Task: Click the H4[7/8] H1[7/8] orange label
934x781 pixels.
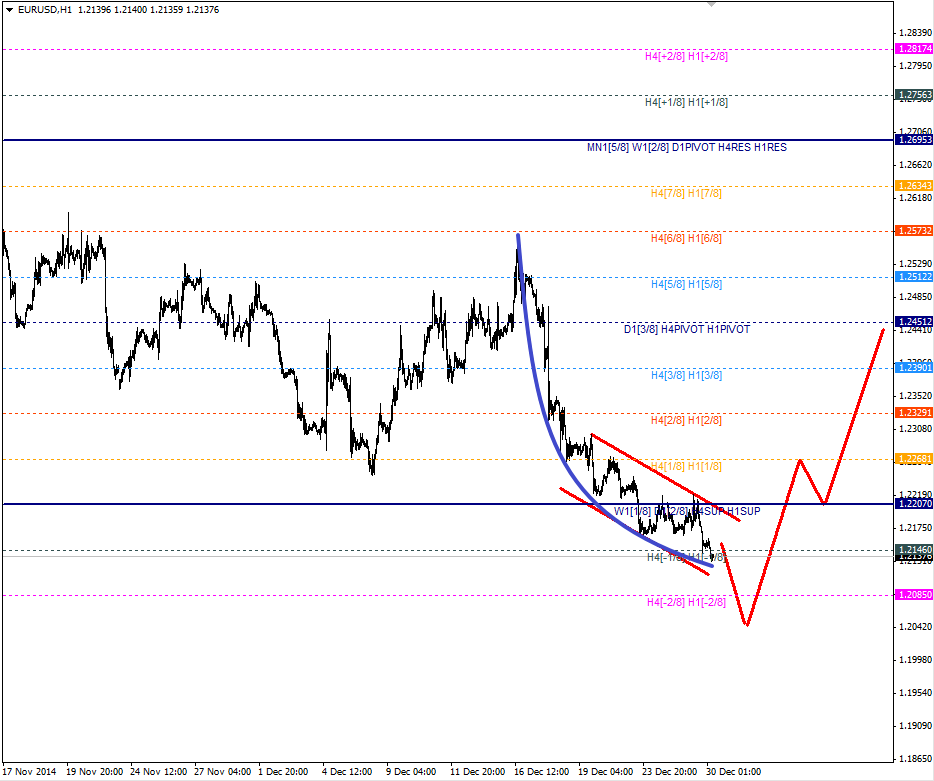Action: point(686,193)
